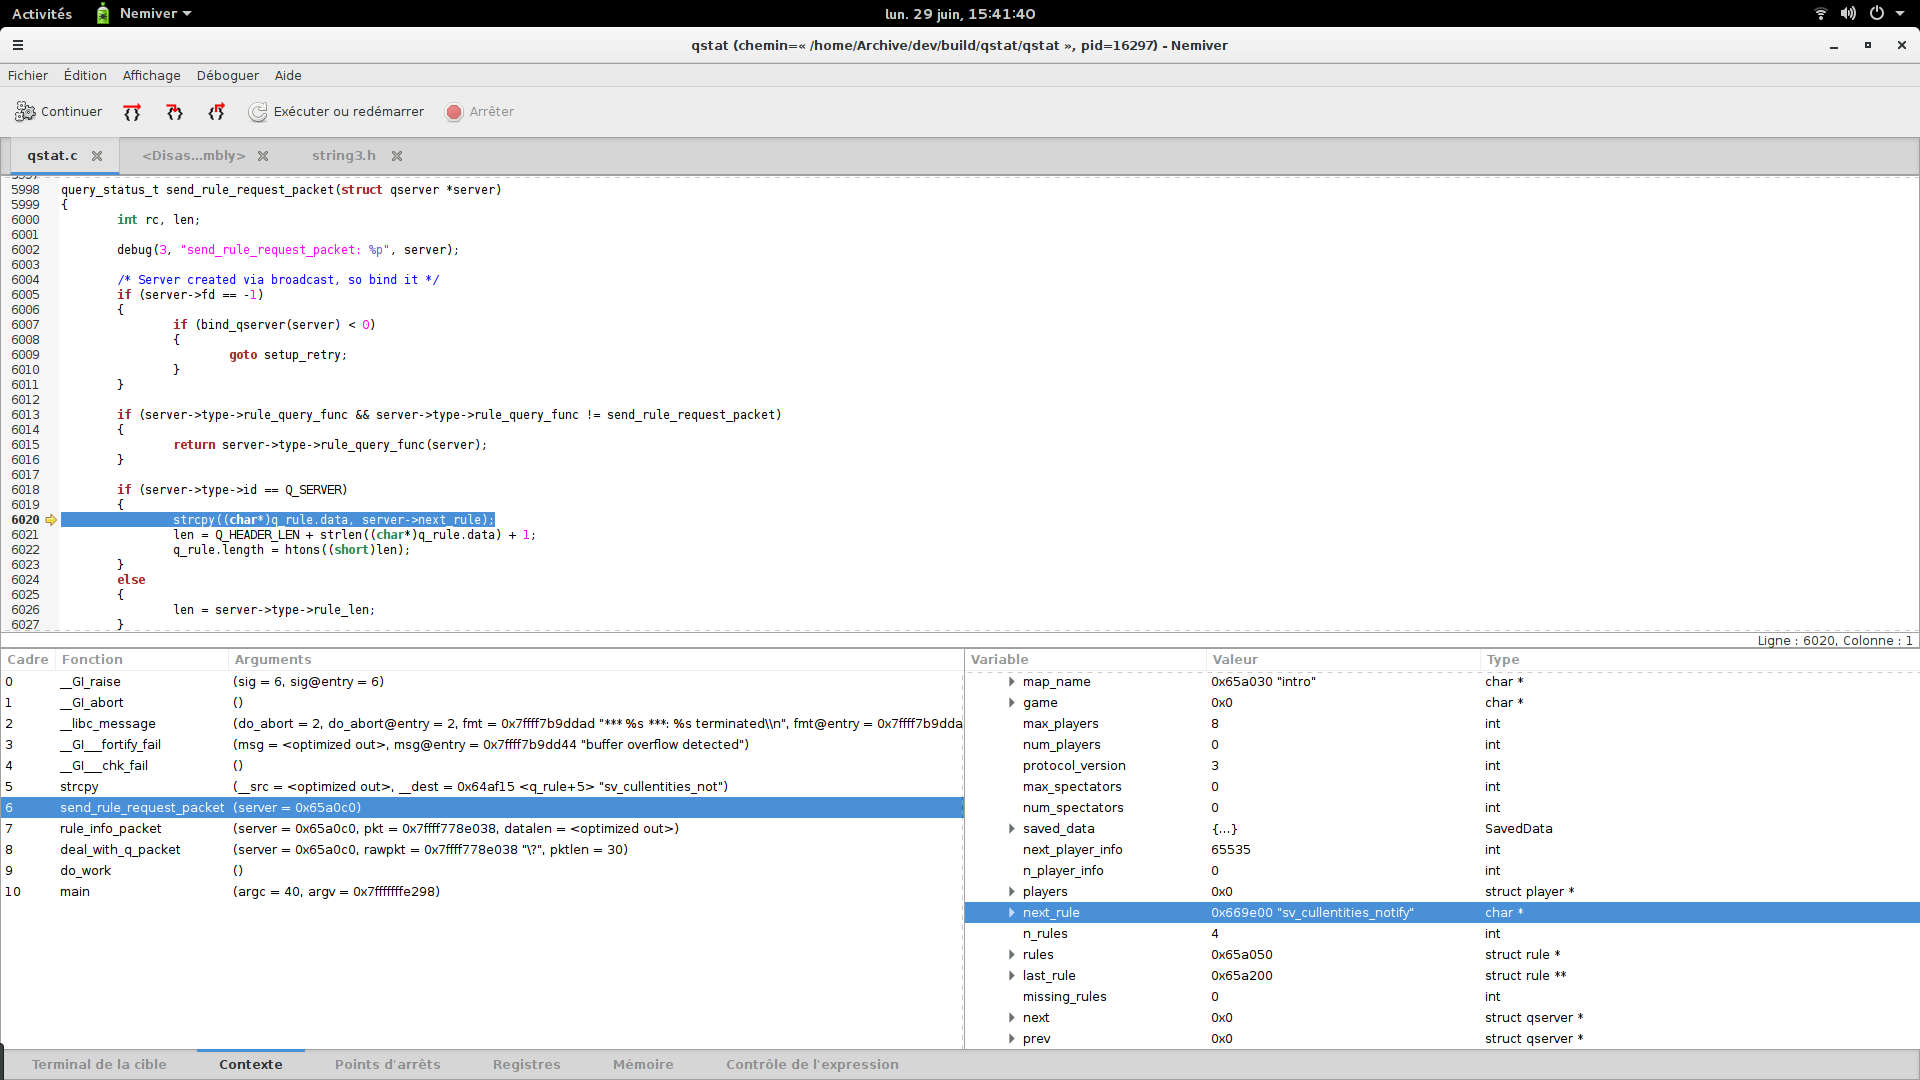The height and width of the screenshot is (1080, 1920).
Task: Click the Wi-Fi status icon
Action: (x=1820, y=14)
